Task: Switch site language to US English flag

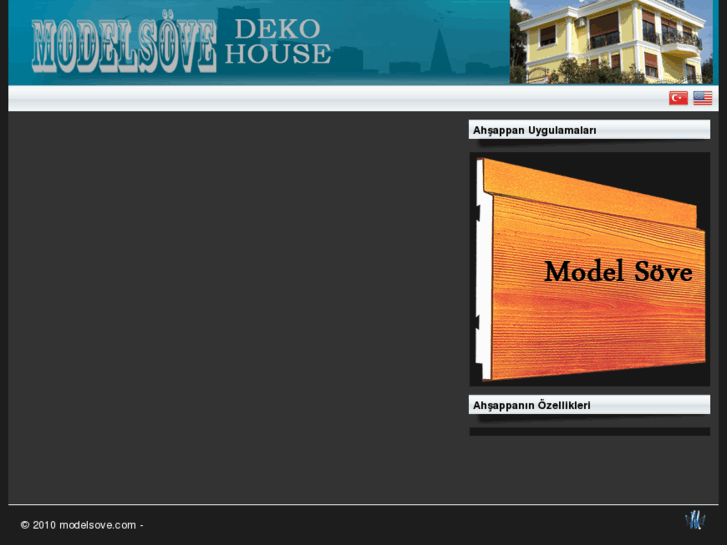Action: [702, 98]
